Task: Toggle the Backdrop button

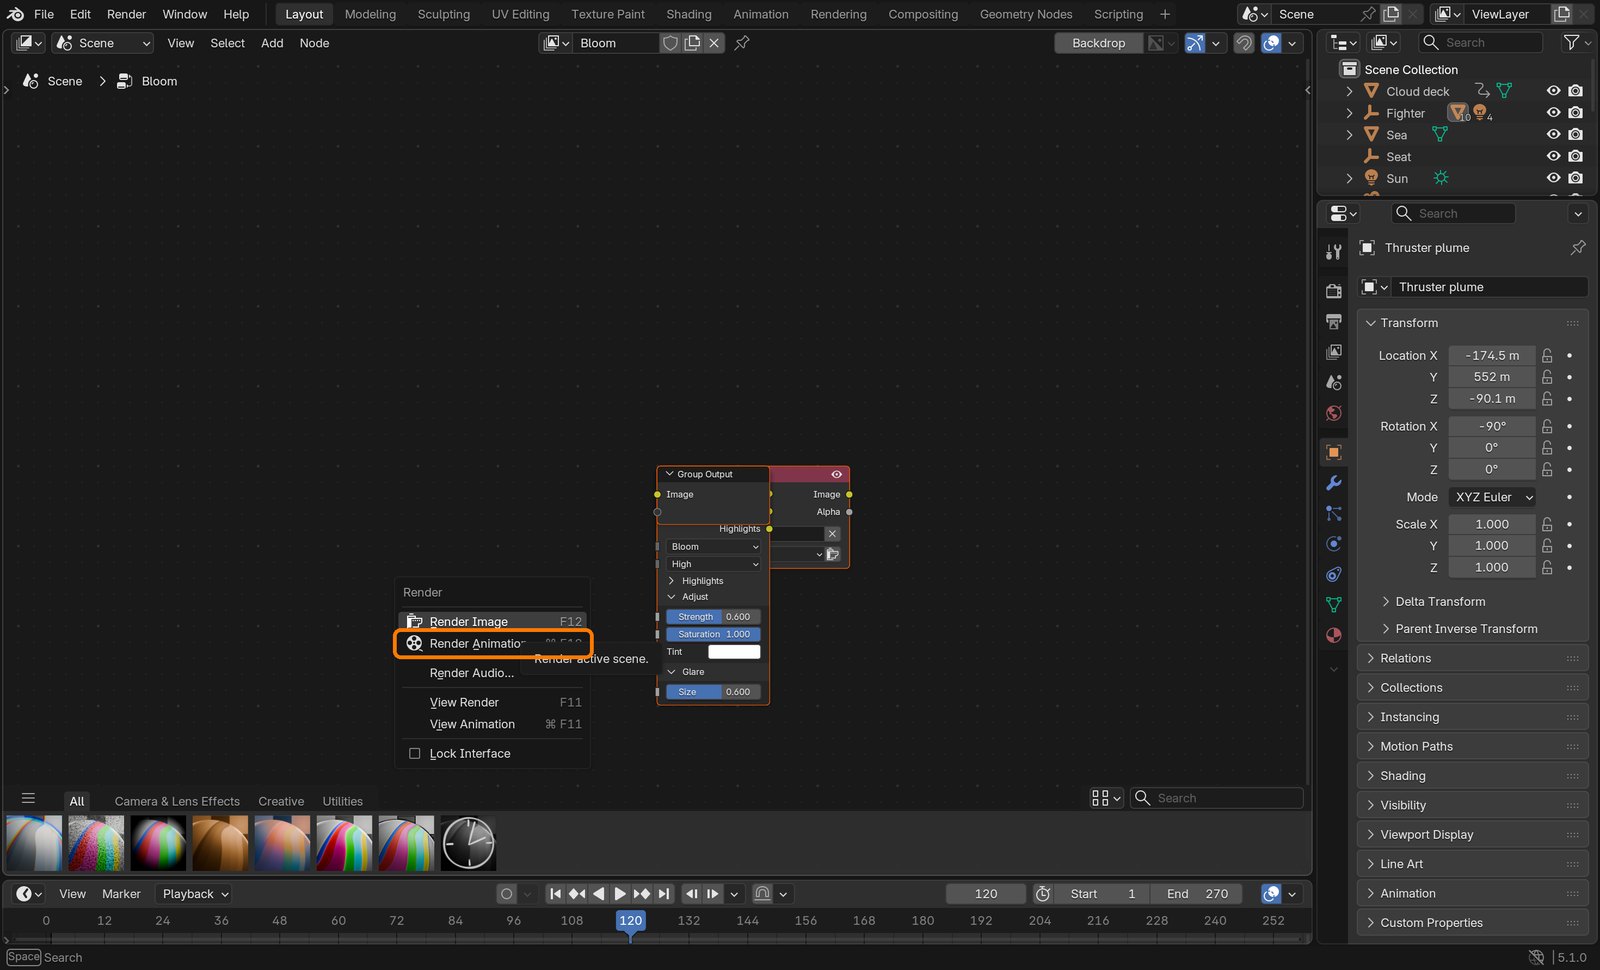Action: click(x=1099, y=43)
